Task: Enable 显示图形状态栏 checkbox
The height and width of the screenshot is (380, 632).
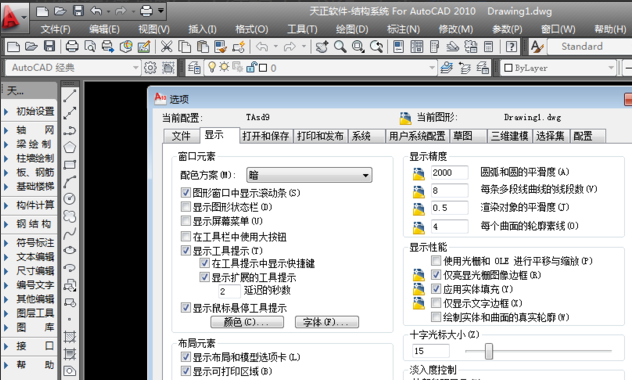Action: pyautogui.click(x=186, y=207)
